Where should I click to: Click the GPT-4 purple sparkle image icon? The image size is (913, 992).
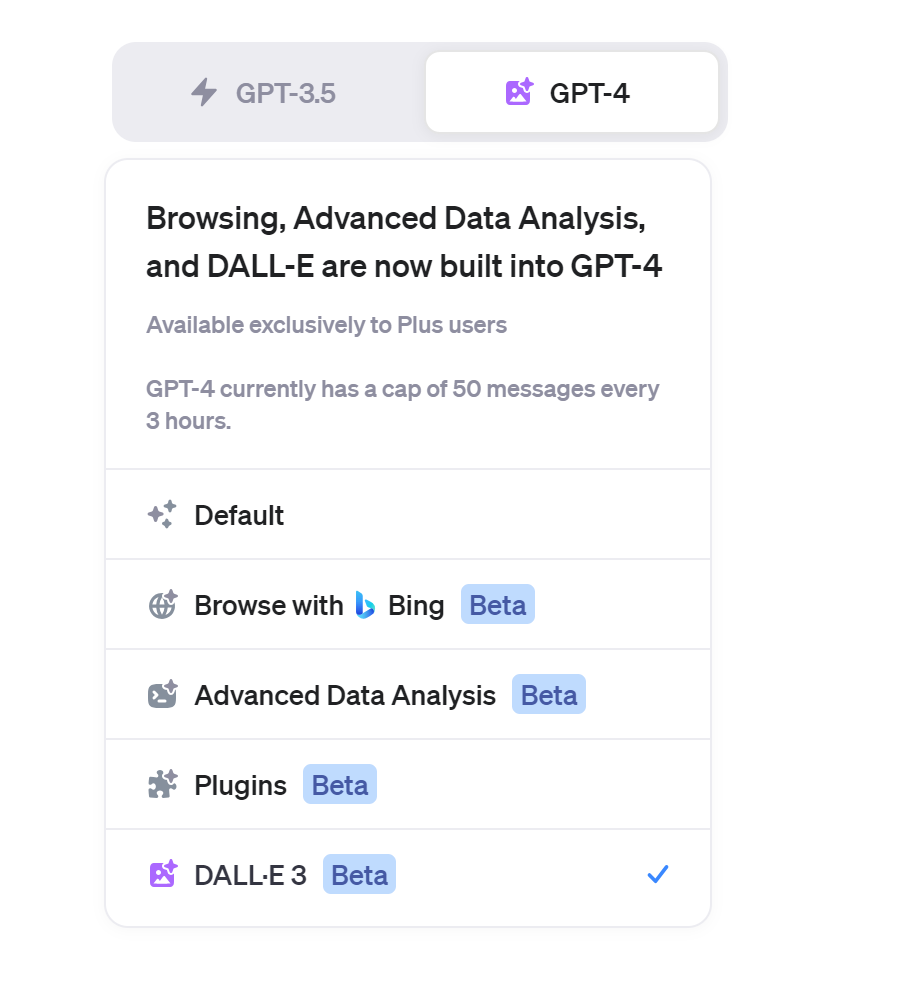(519, 93)
